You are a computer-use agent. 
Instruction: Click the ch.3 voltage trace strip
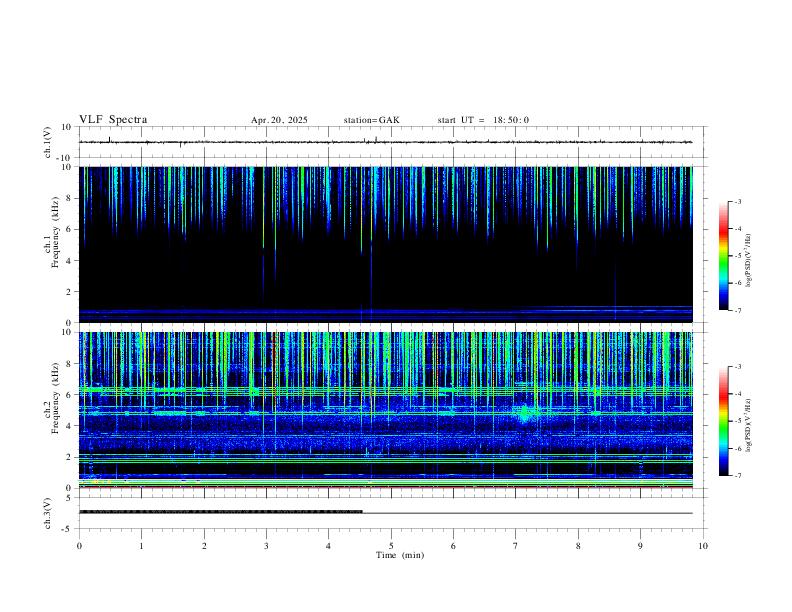tap(386, 513)
